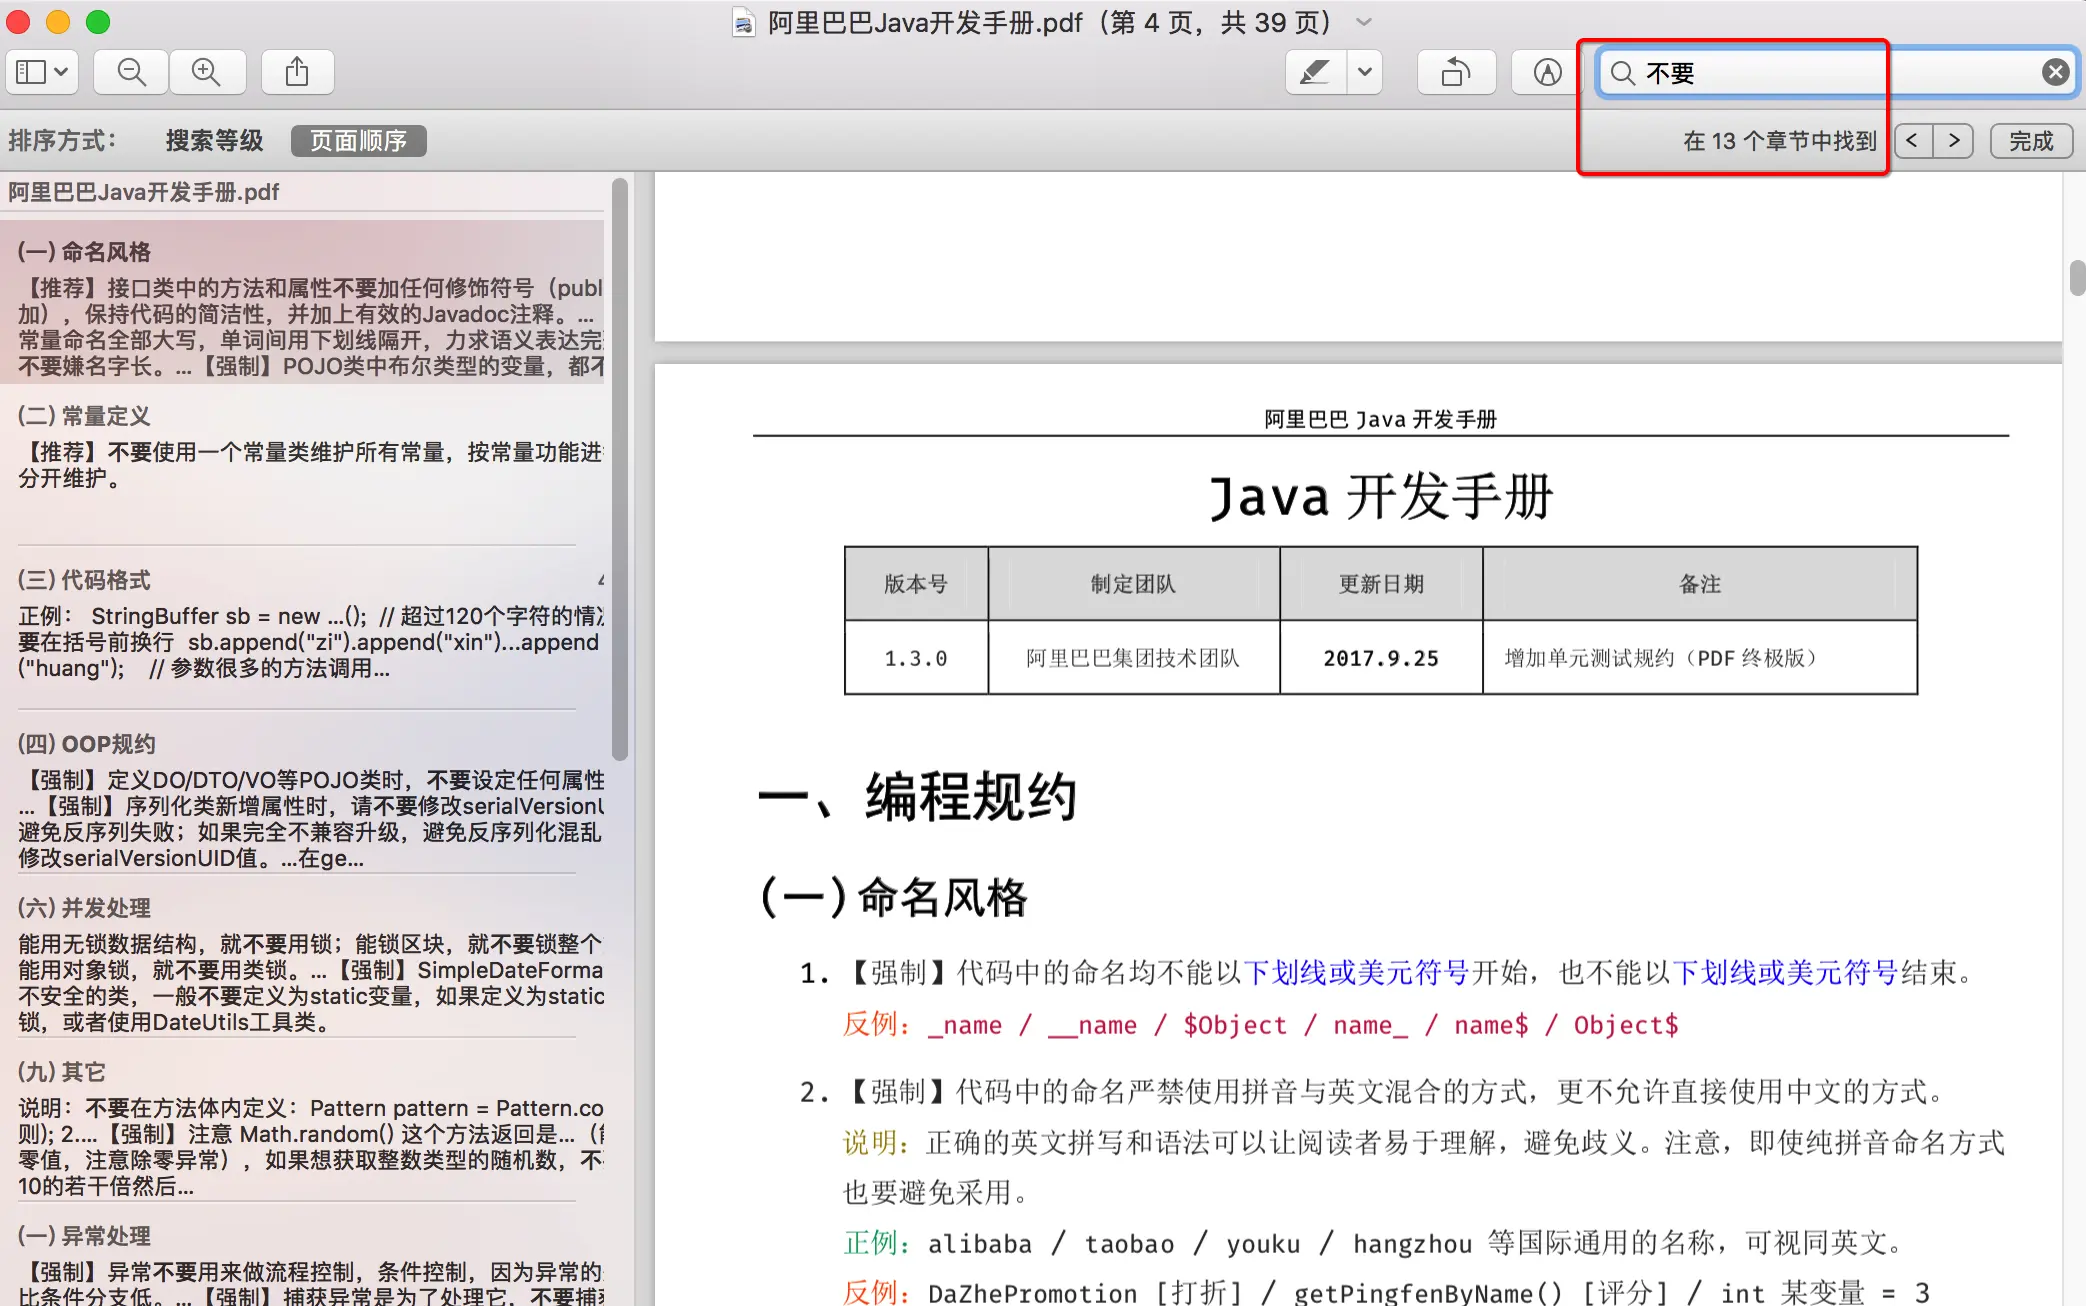Open the (四) OOP规约 search result
This screenshot has height=1306, width=2086.
[x=303, y=792]
